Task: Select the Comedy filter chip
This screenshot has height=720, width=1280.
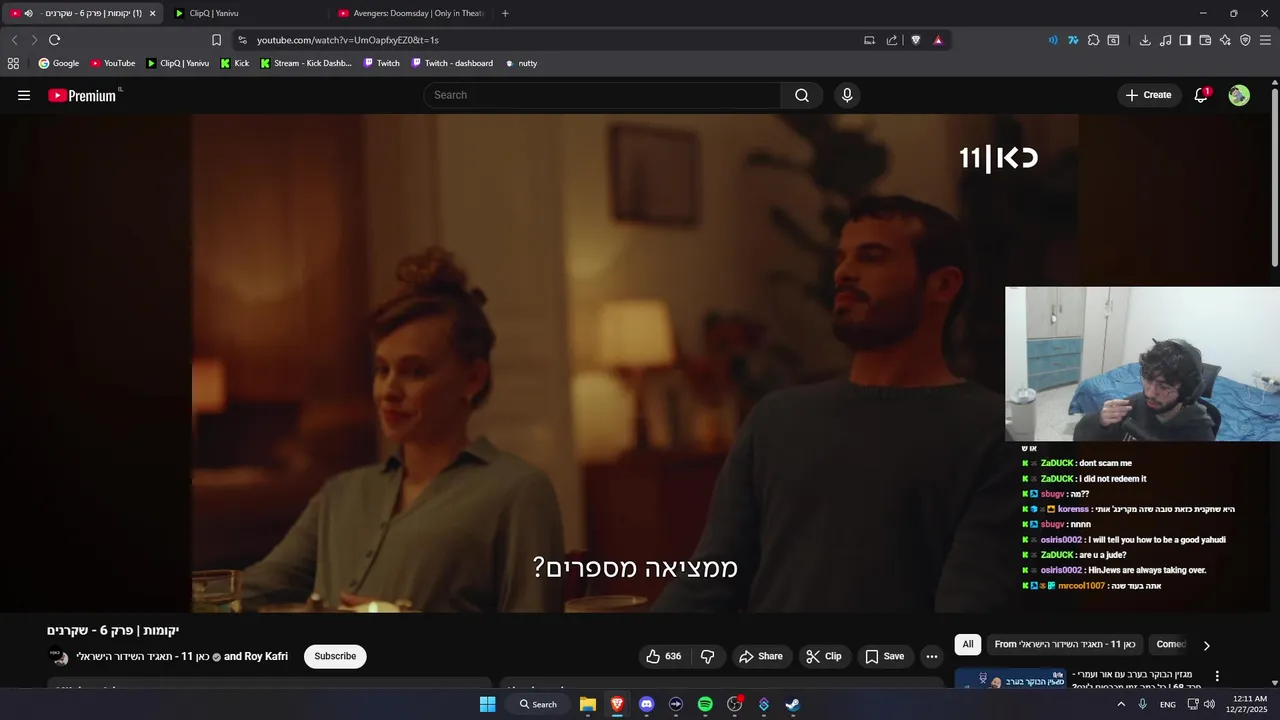Action: coord(1170,644)
